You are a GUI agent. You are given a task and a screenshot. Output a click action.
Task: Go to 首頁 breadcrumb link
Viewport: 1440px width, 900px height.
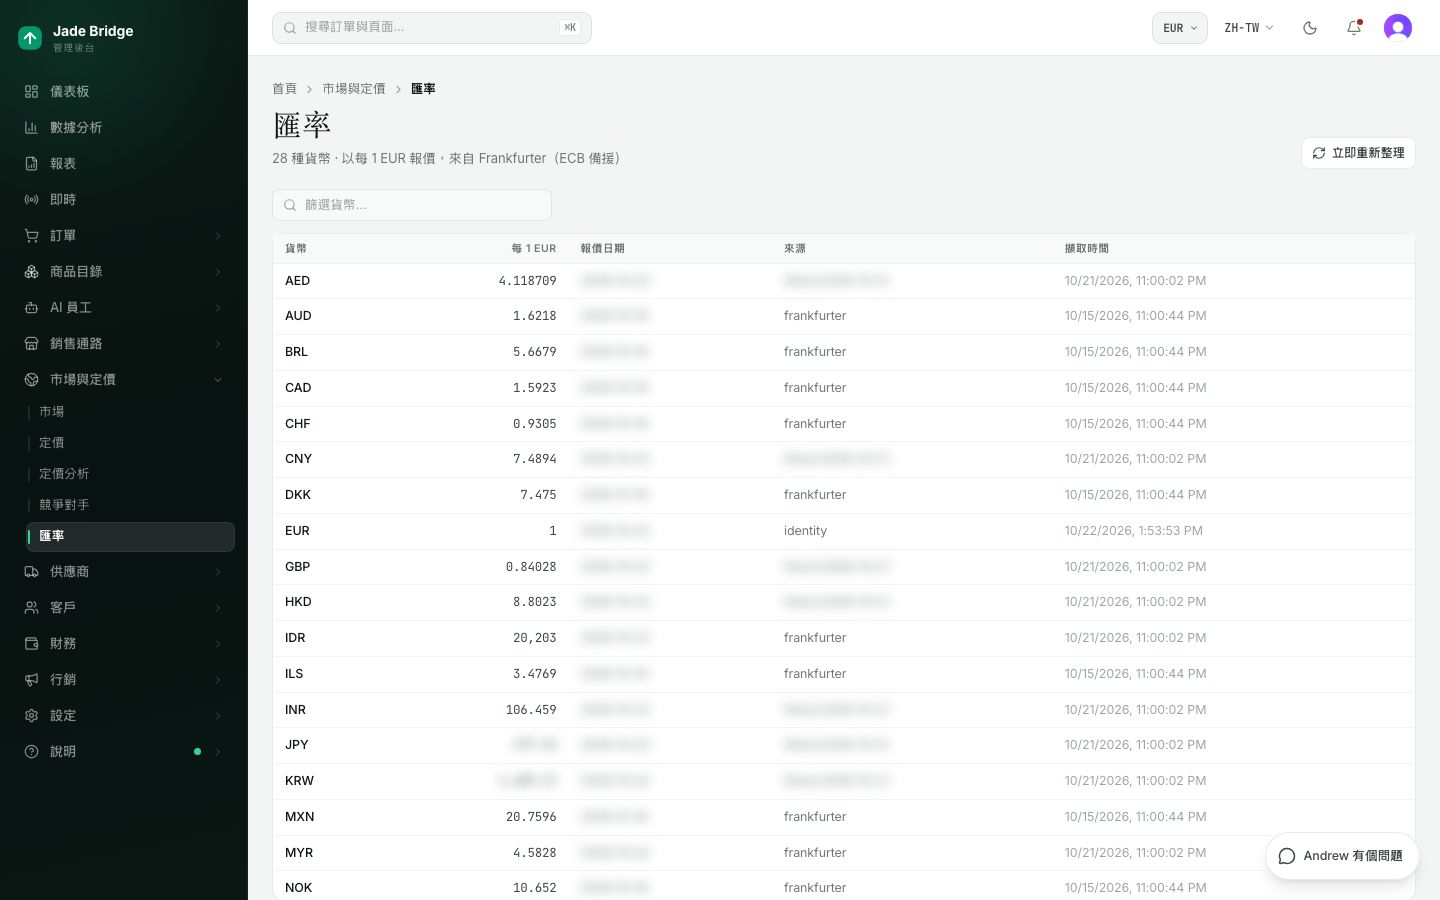285,89
